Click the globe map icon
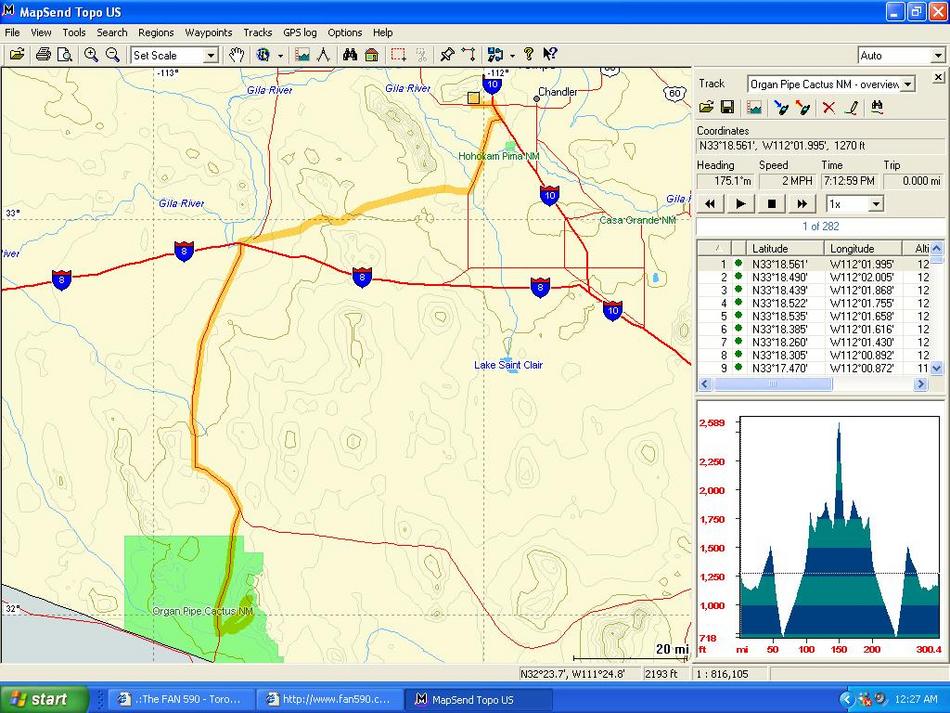Viewport: 950px width, 713px height. coord(263,55)
